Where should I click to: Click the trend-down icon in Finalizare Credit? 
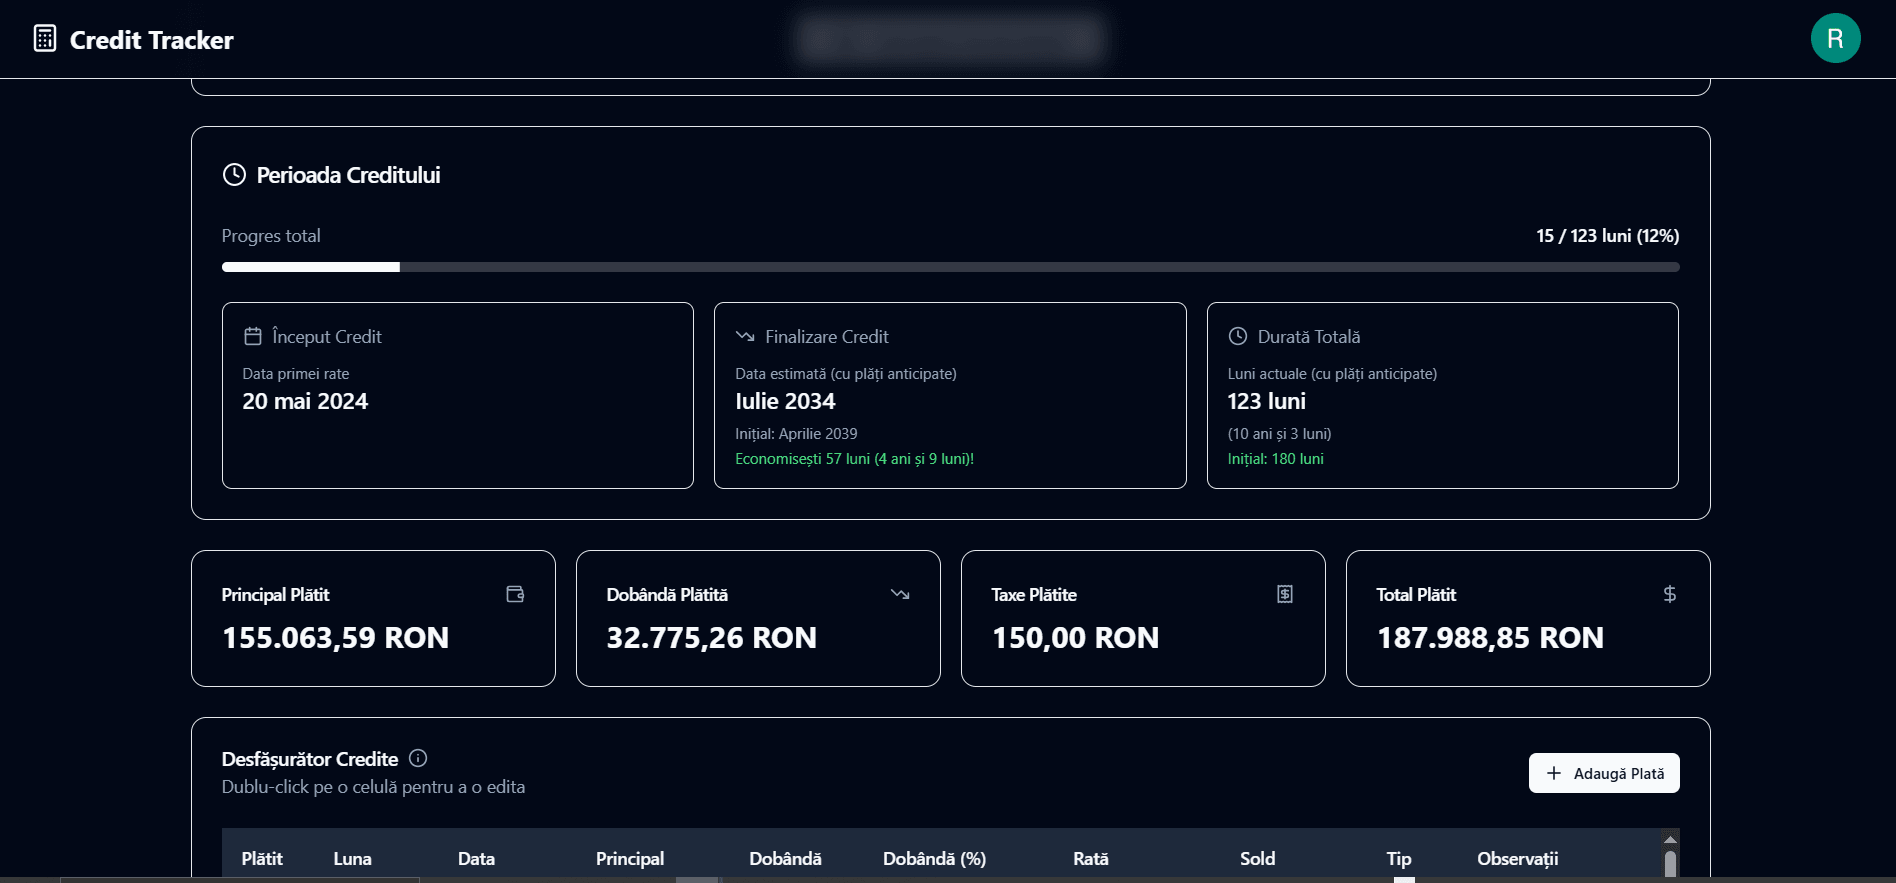(x=745, y=337)
